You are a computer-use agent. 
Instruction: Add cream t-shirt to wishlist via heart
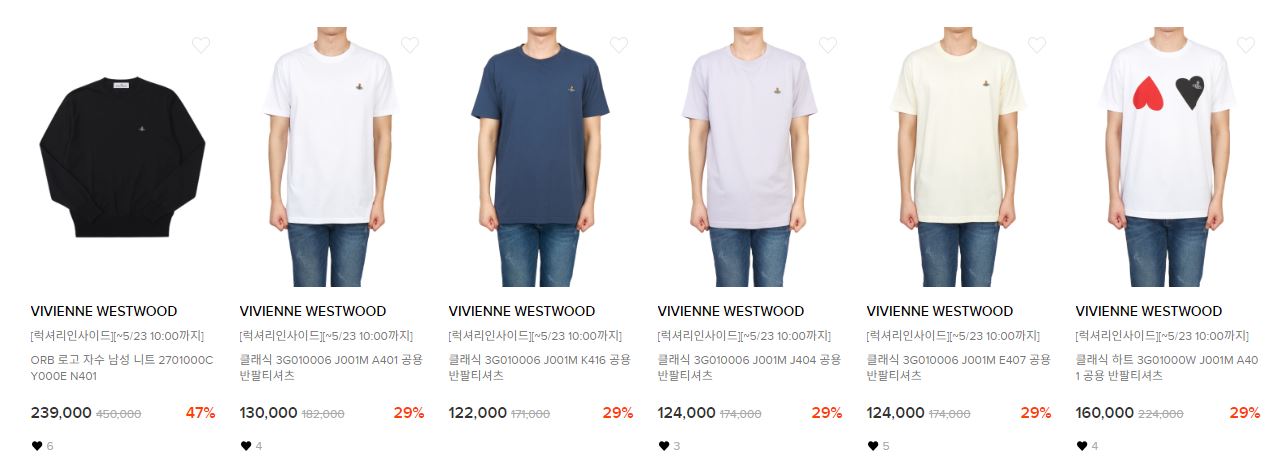pyautogui.click(x=1037, y=45)
